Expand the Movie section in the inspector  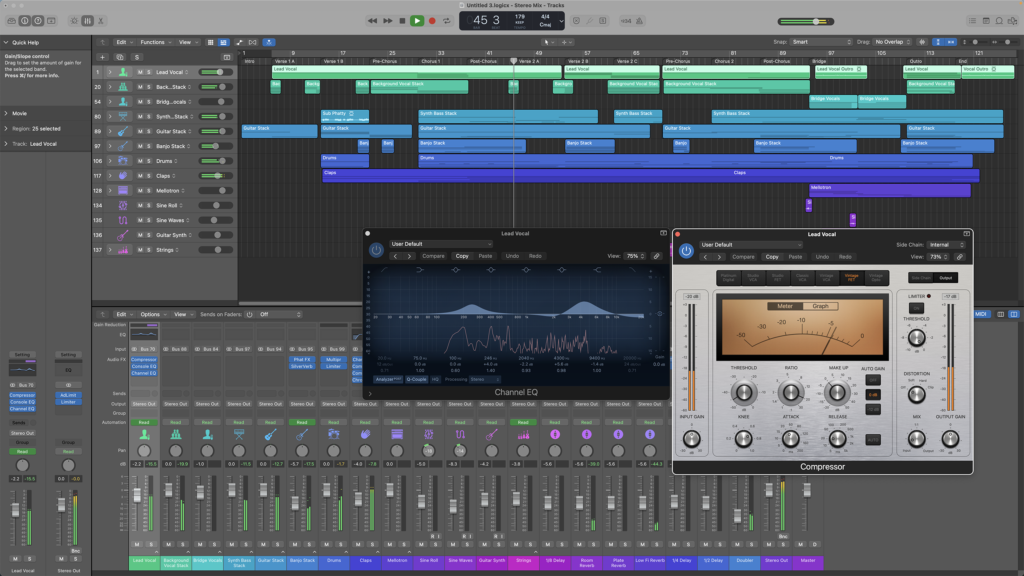pyautogui.click(x=6, y=113)
